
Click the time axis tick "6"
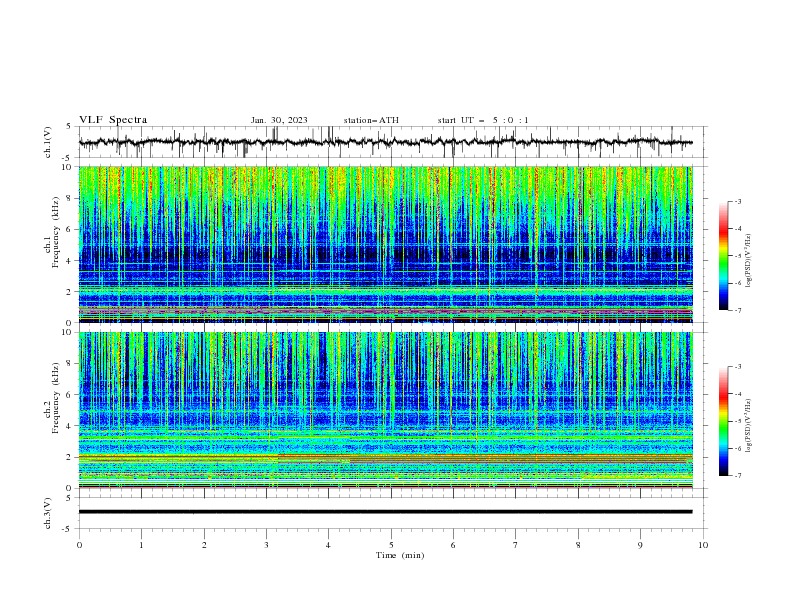pyautogui.click(x=453, y=545)
